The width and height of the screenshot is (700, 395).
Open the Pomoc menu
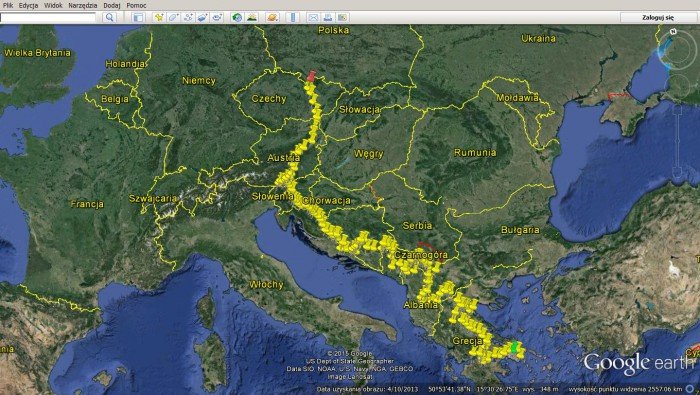pos(136,5)
